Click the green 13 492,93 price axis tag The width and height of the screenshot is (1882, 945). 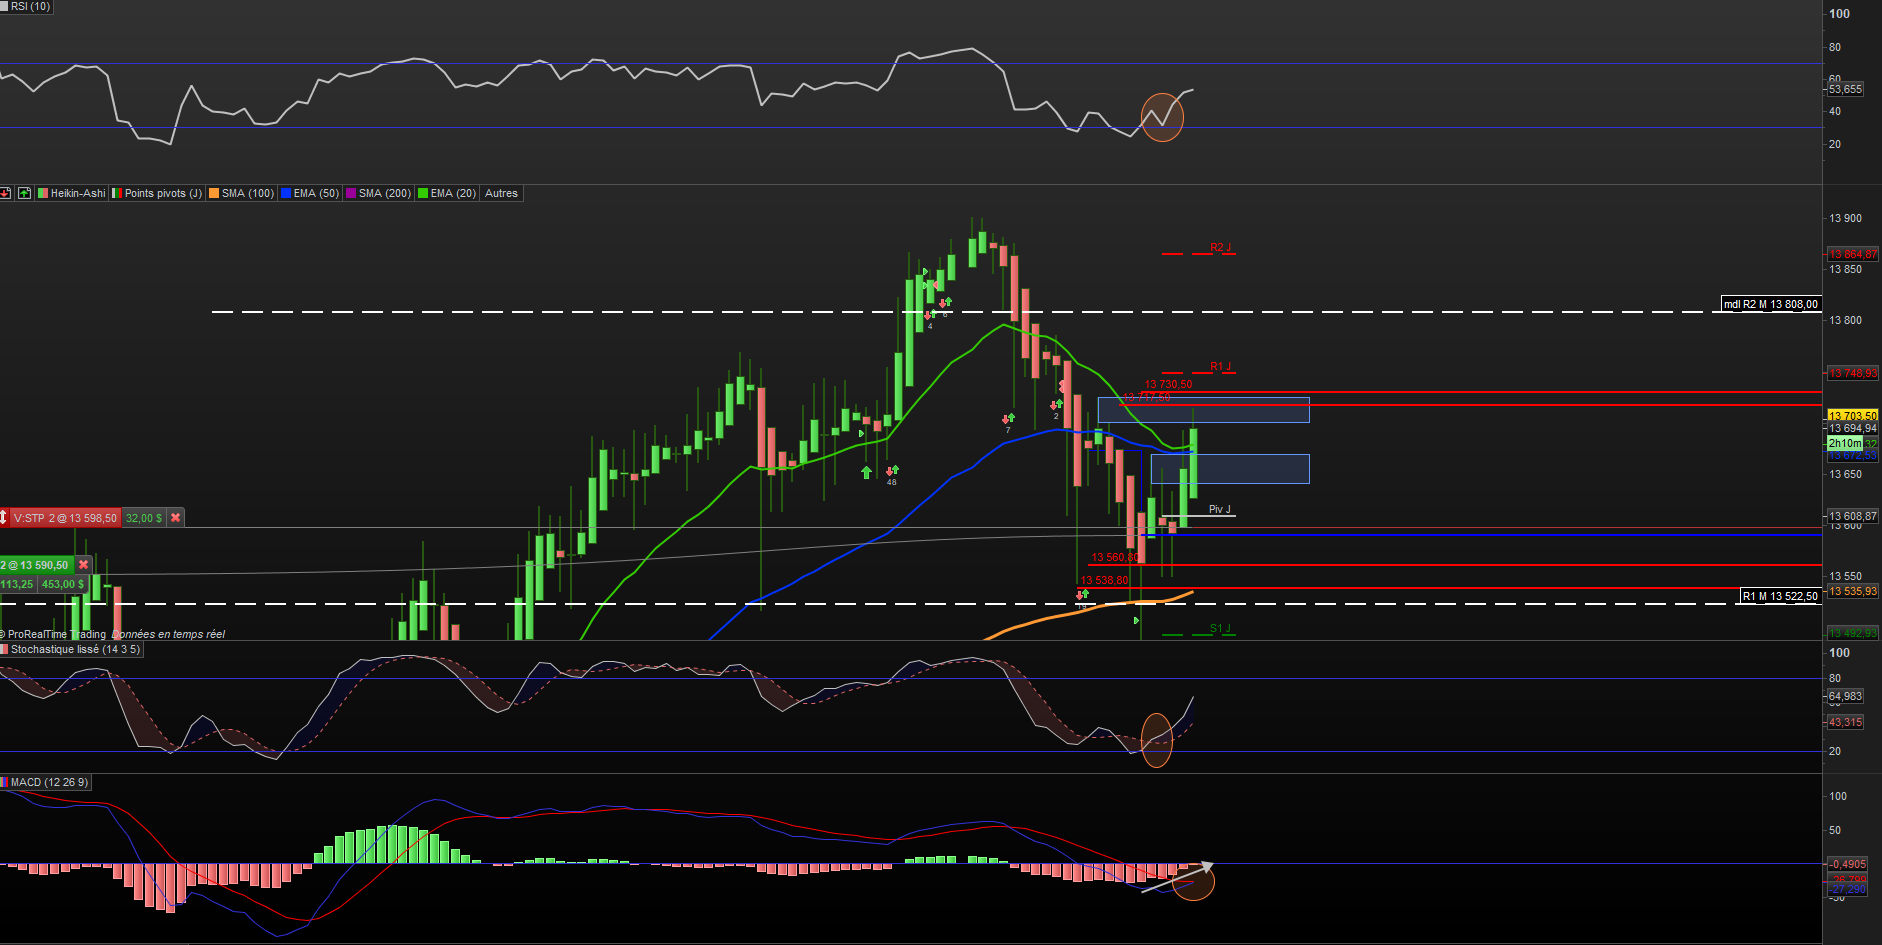(1853, 633)
